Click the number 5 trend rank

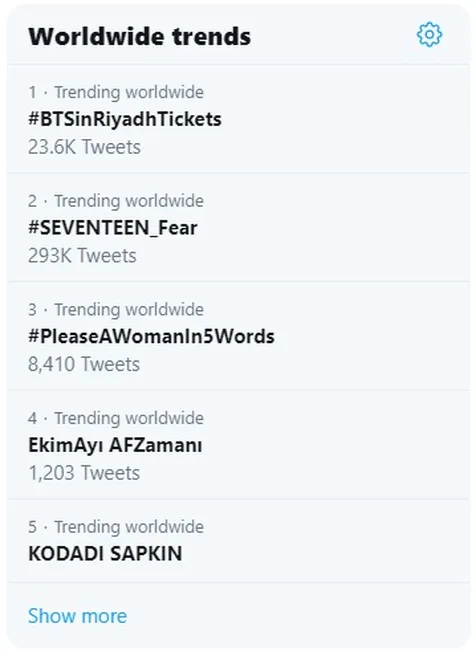pos(32,527)
